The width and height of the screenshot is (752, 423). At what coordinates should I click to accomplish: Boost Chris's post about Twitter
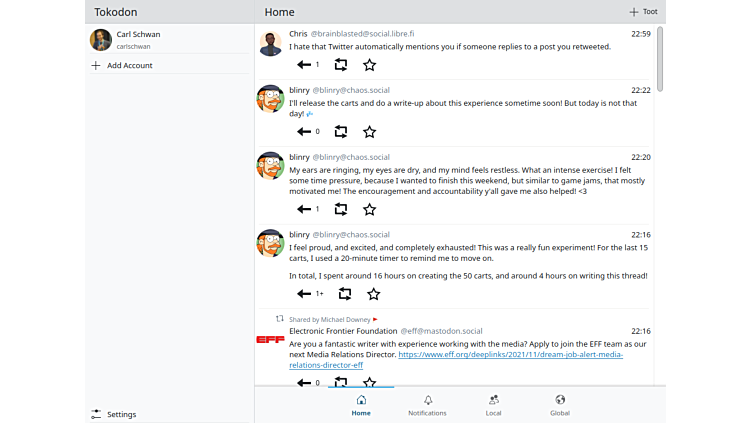click(x=341, y=65)
